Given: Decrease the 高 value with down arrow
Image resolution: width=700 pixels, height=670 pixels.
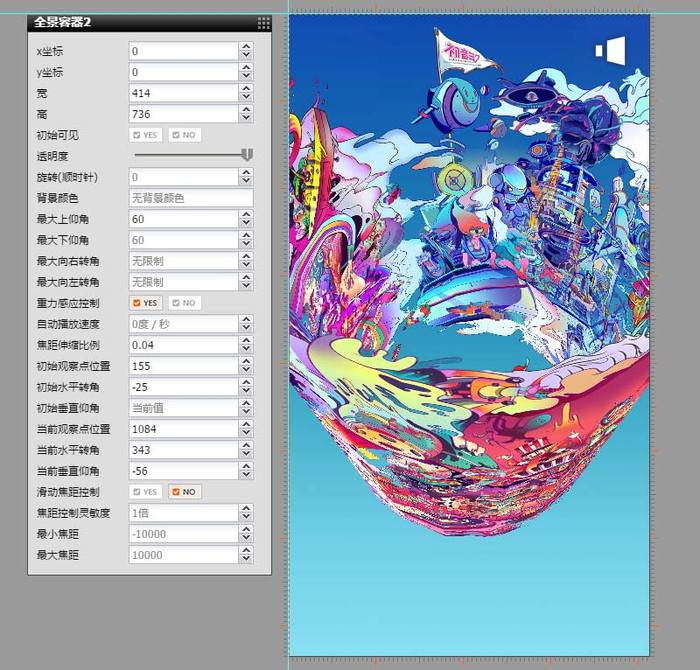Looking at the screenshot, I should (x=246, y=119).
